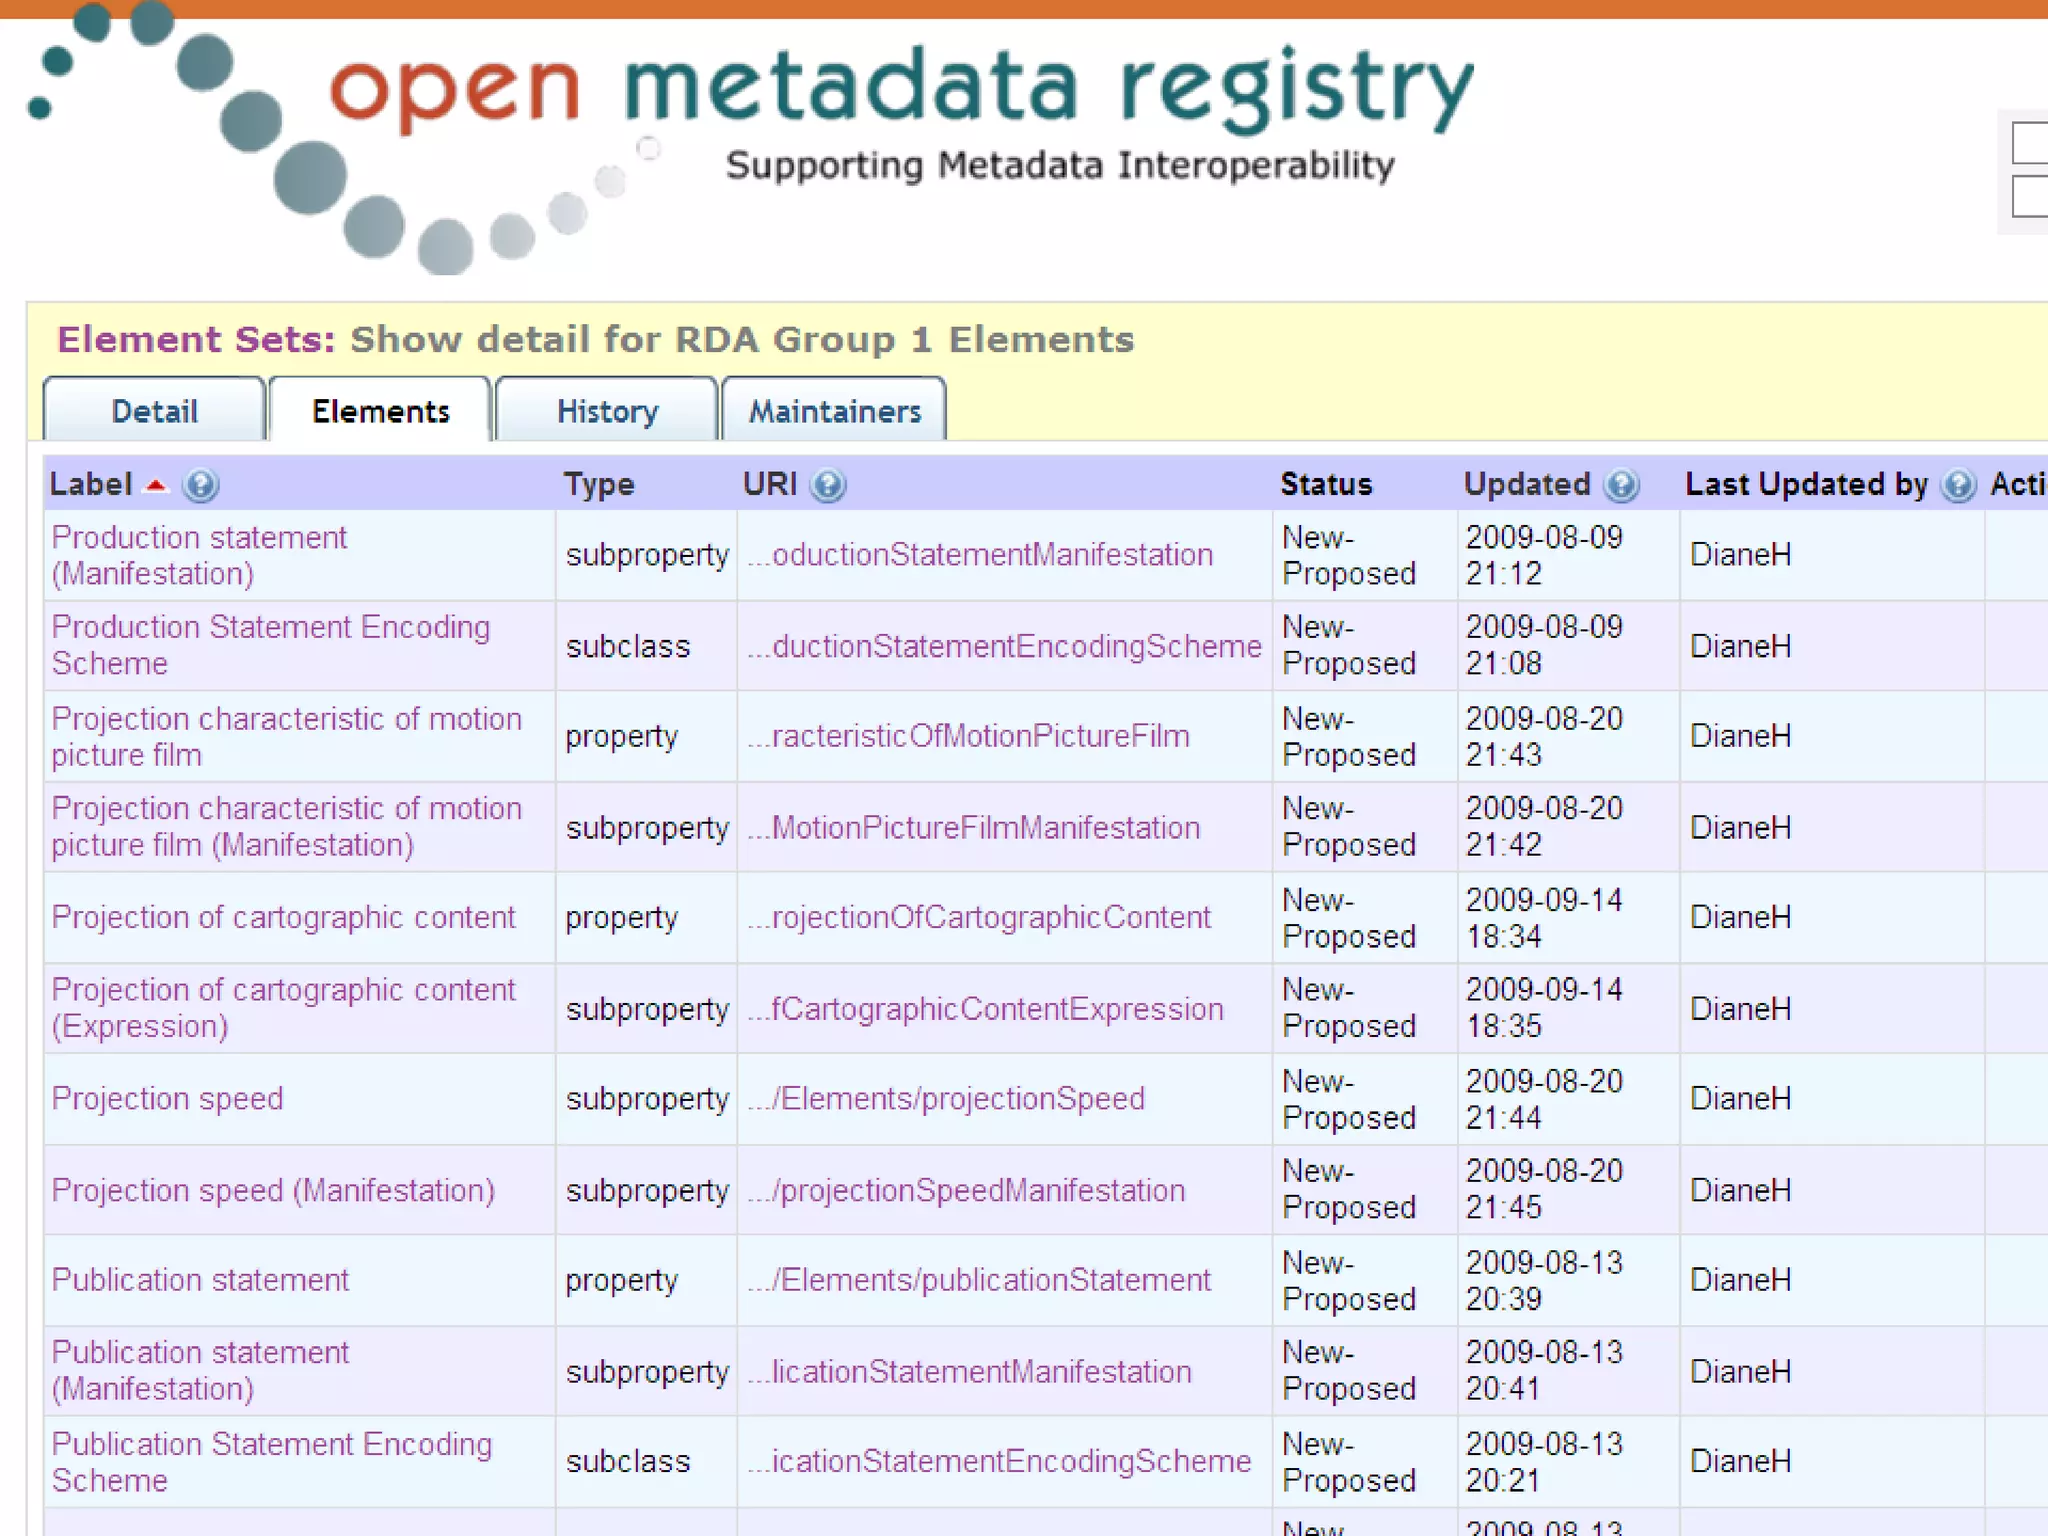
Task: Click the Last Updated by help icon
Action: 1958,485
